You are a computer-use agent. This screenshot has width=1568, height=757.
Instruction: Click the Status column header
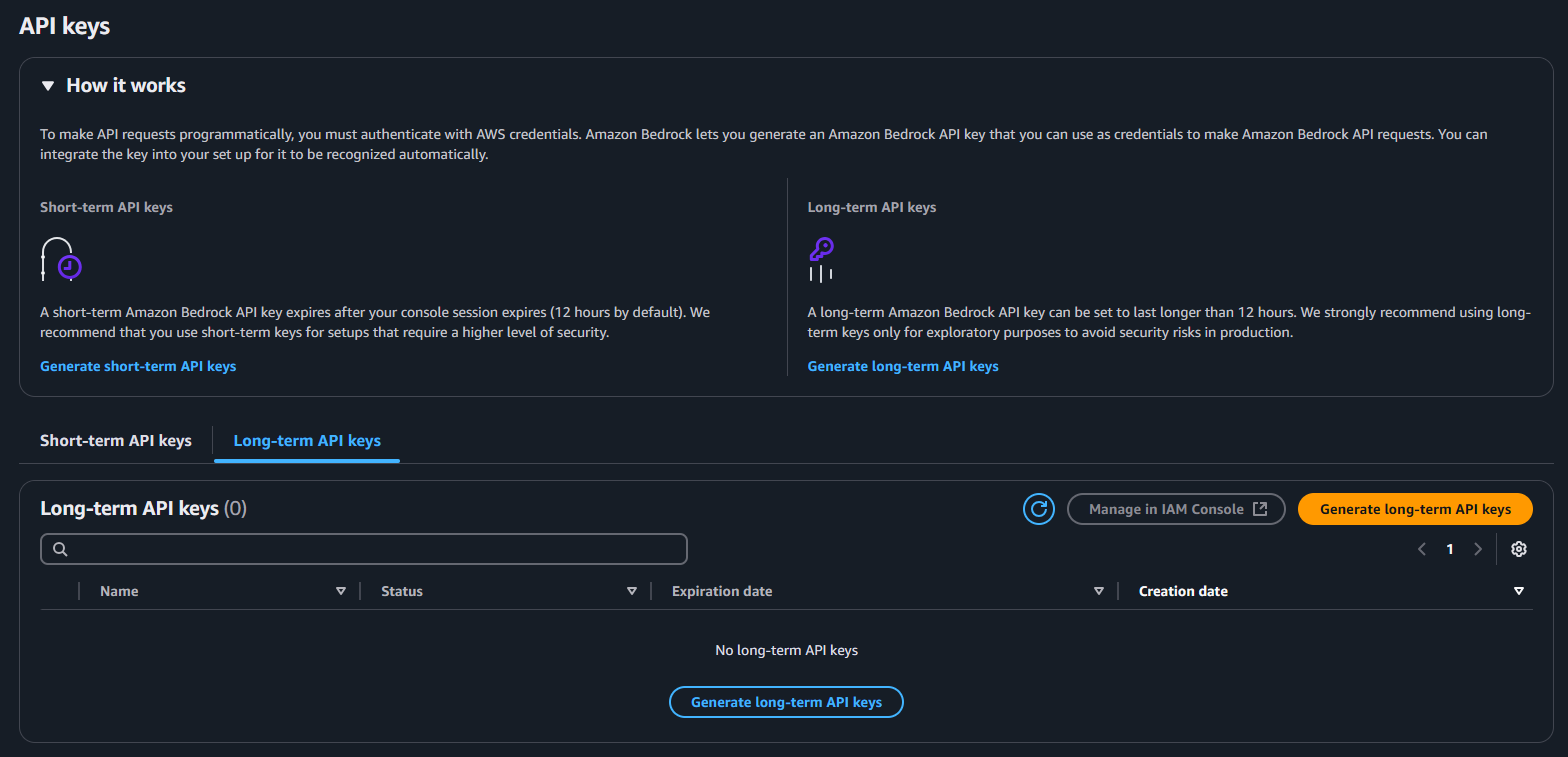coord(402,591)
